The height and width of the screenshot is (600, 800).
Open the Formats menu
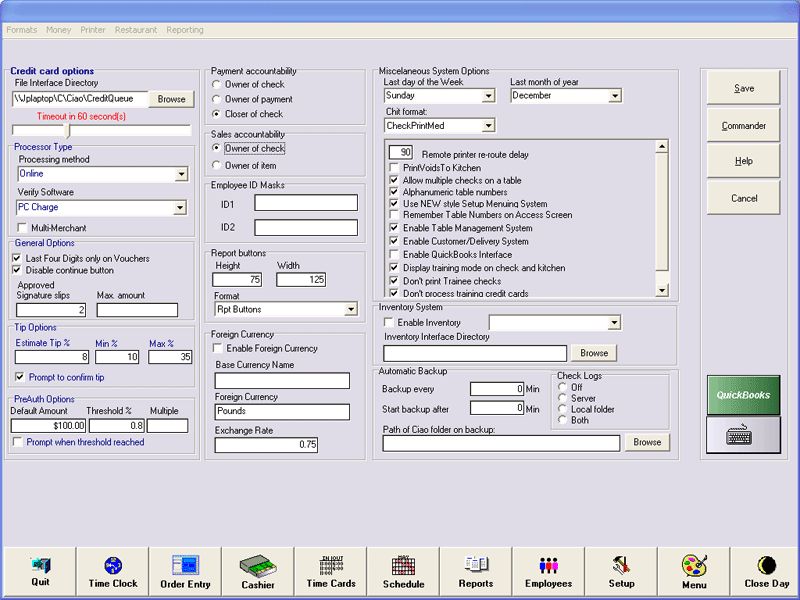tap(21, 30)
